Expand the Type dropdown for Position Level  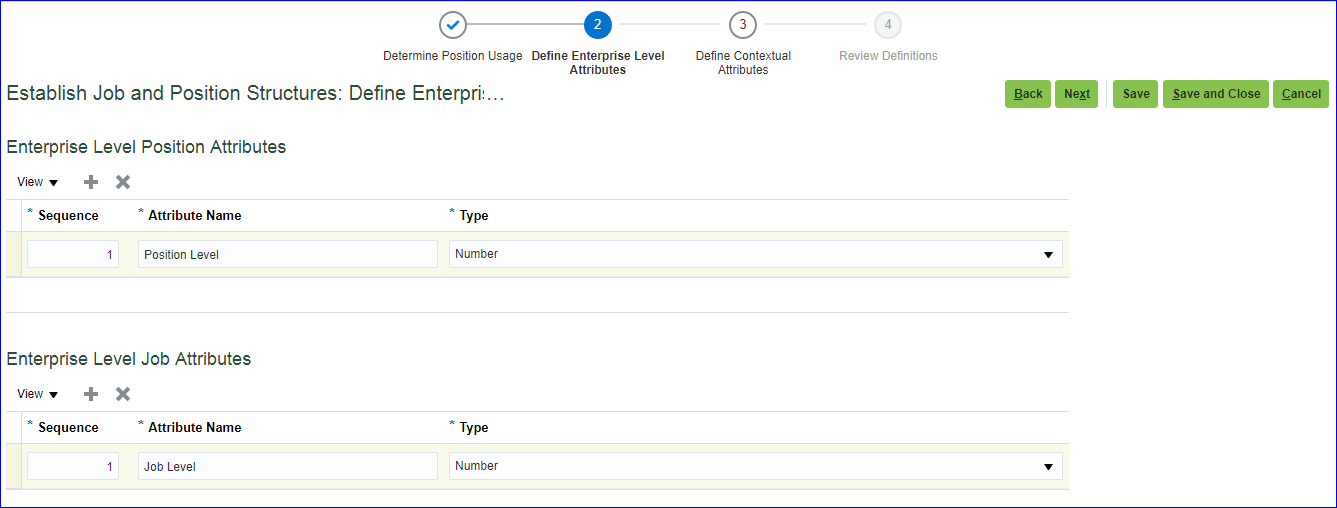pos(1047,255)
